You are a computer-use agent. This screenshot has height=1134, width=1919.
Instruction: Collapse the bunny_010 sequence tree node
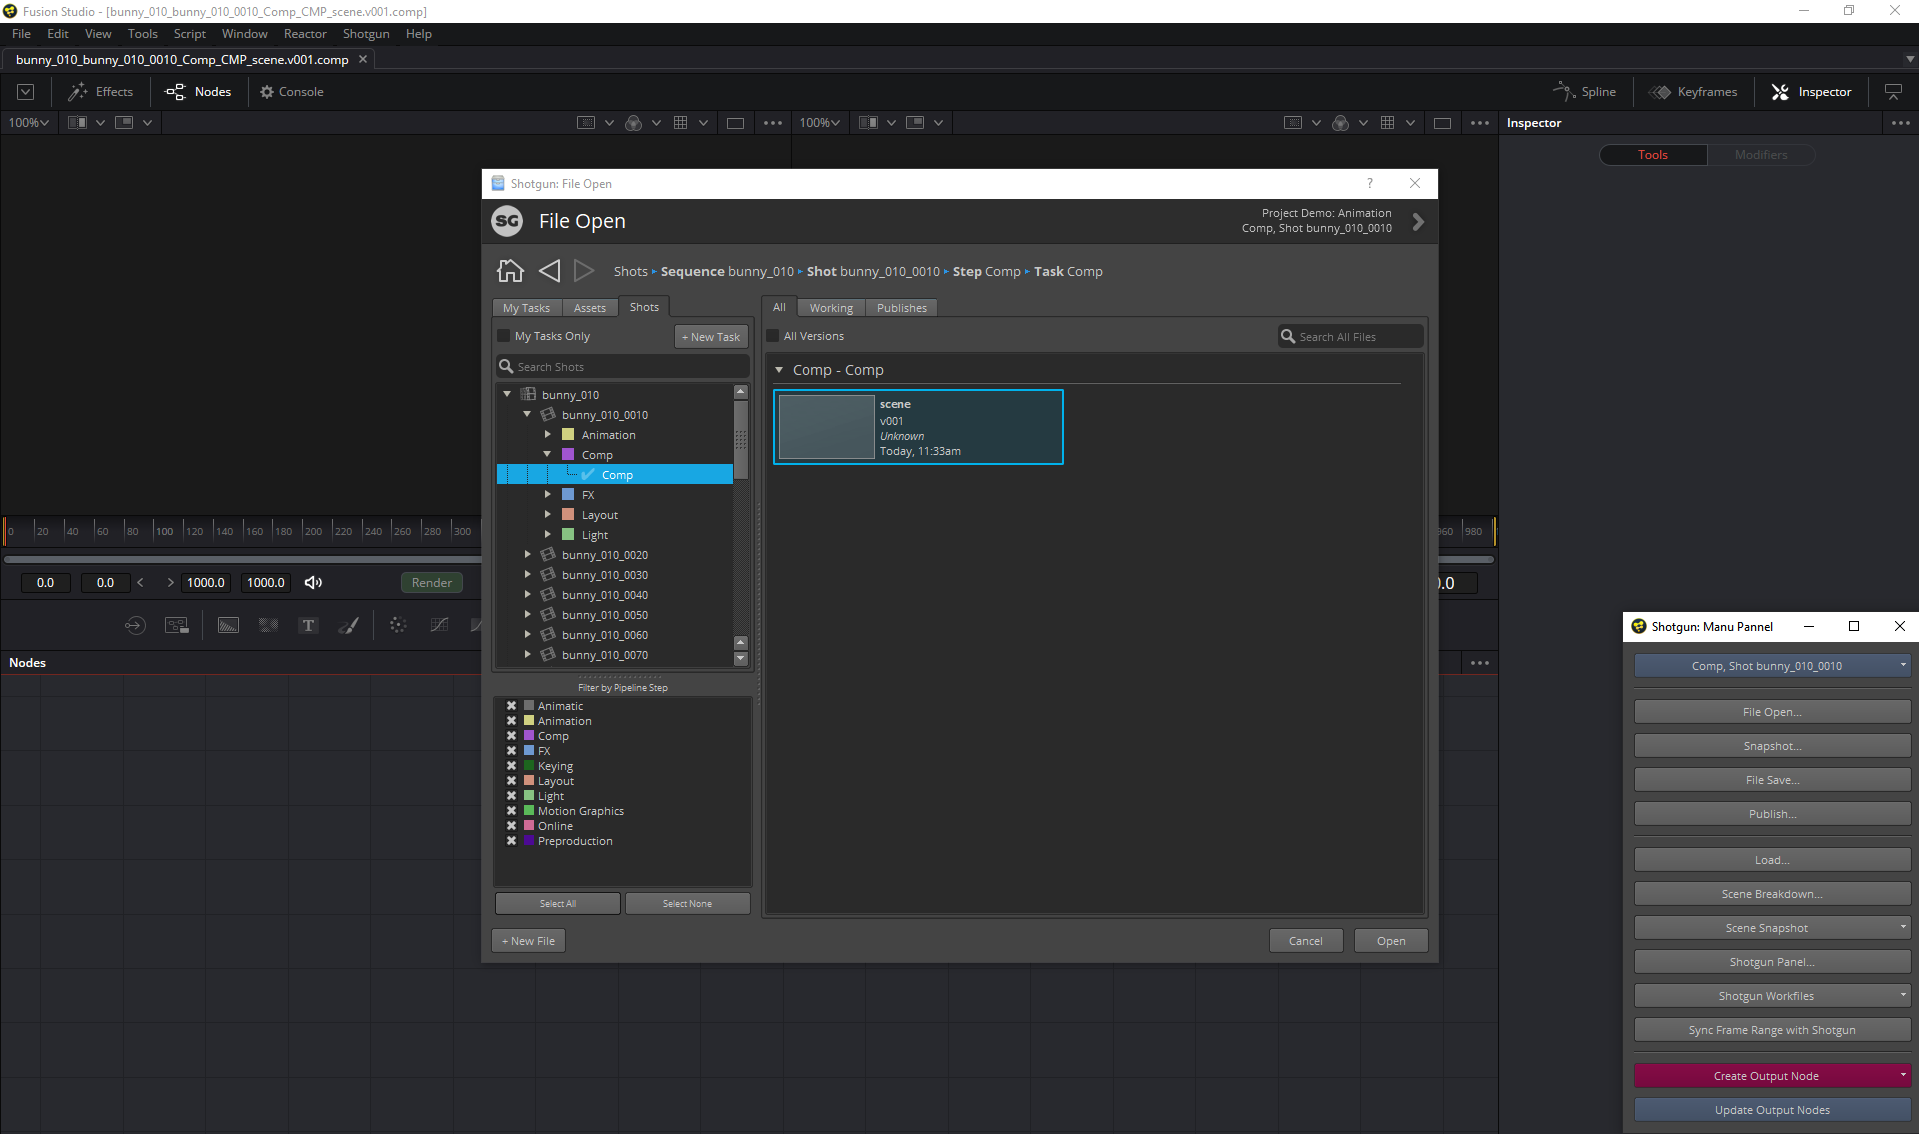[507, 394]
